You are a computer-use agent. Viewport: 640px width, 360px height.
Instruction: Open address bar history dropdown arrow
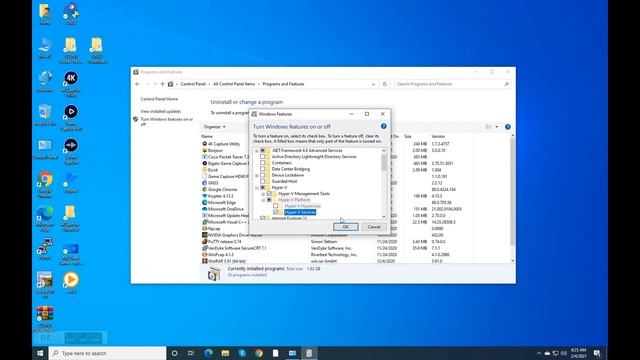pyautogui.click(x=373, y=84)
